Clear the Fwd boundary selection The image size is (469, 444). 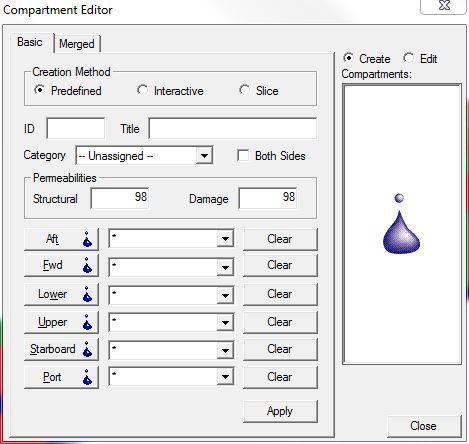[x=280, y=265]
